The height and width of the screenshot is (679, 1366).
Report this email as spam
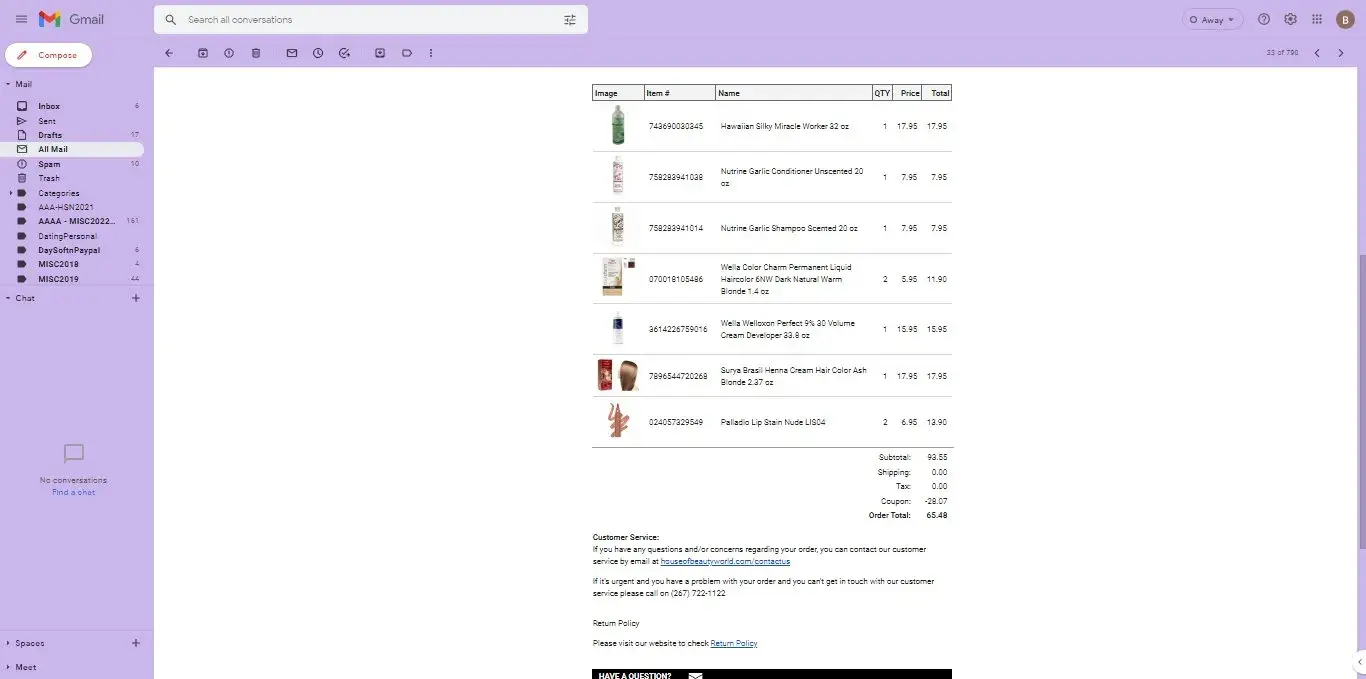tap(229, 53)
